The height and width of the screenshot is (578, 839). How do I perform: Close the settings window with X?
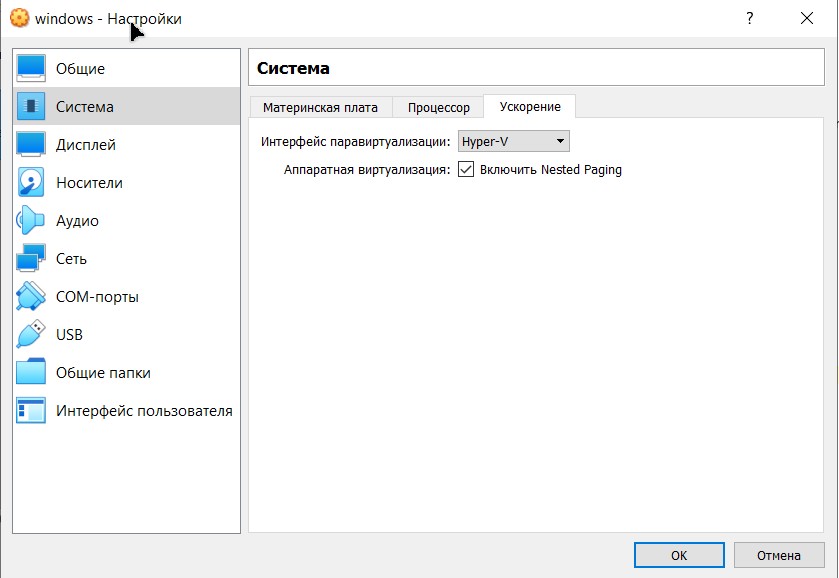[807, 18]
